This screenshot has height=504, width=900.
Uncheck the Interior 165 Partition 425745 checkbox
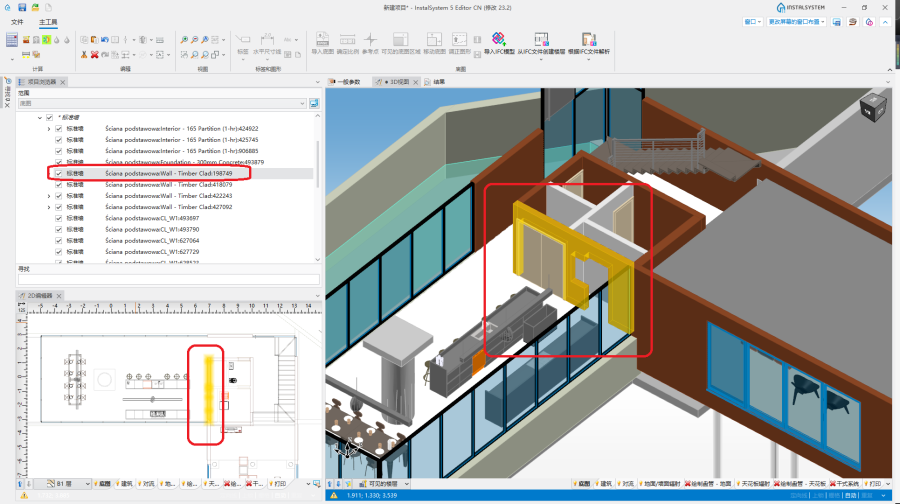click(59, 139)
